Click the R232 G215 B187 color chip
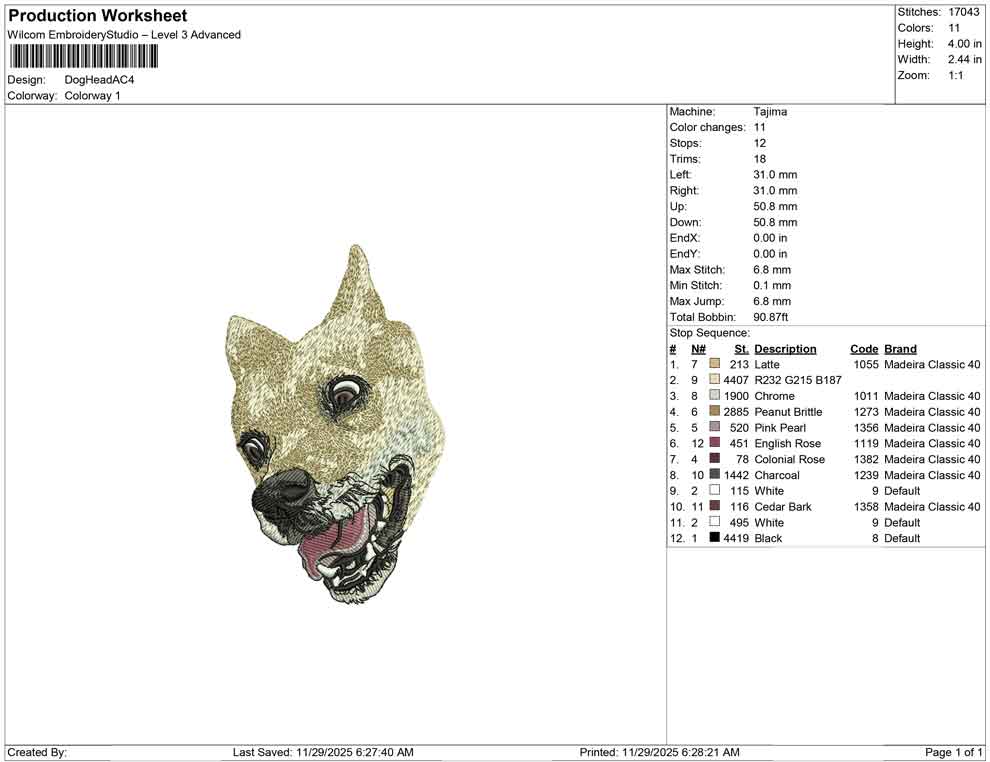990x762 pixels. (x=714, y=380)
